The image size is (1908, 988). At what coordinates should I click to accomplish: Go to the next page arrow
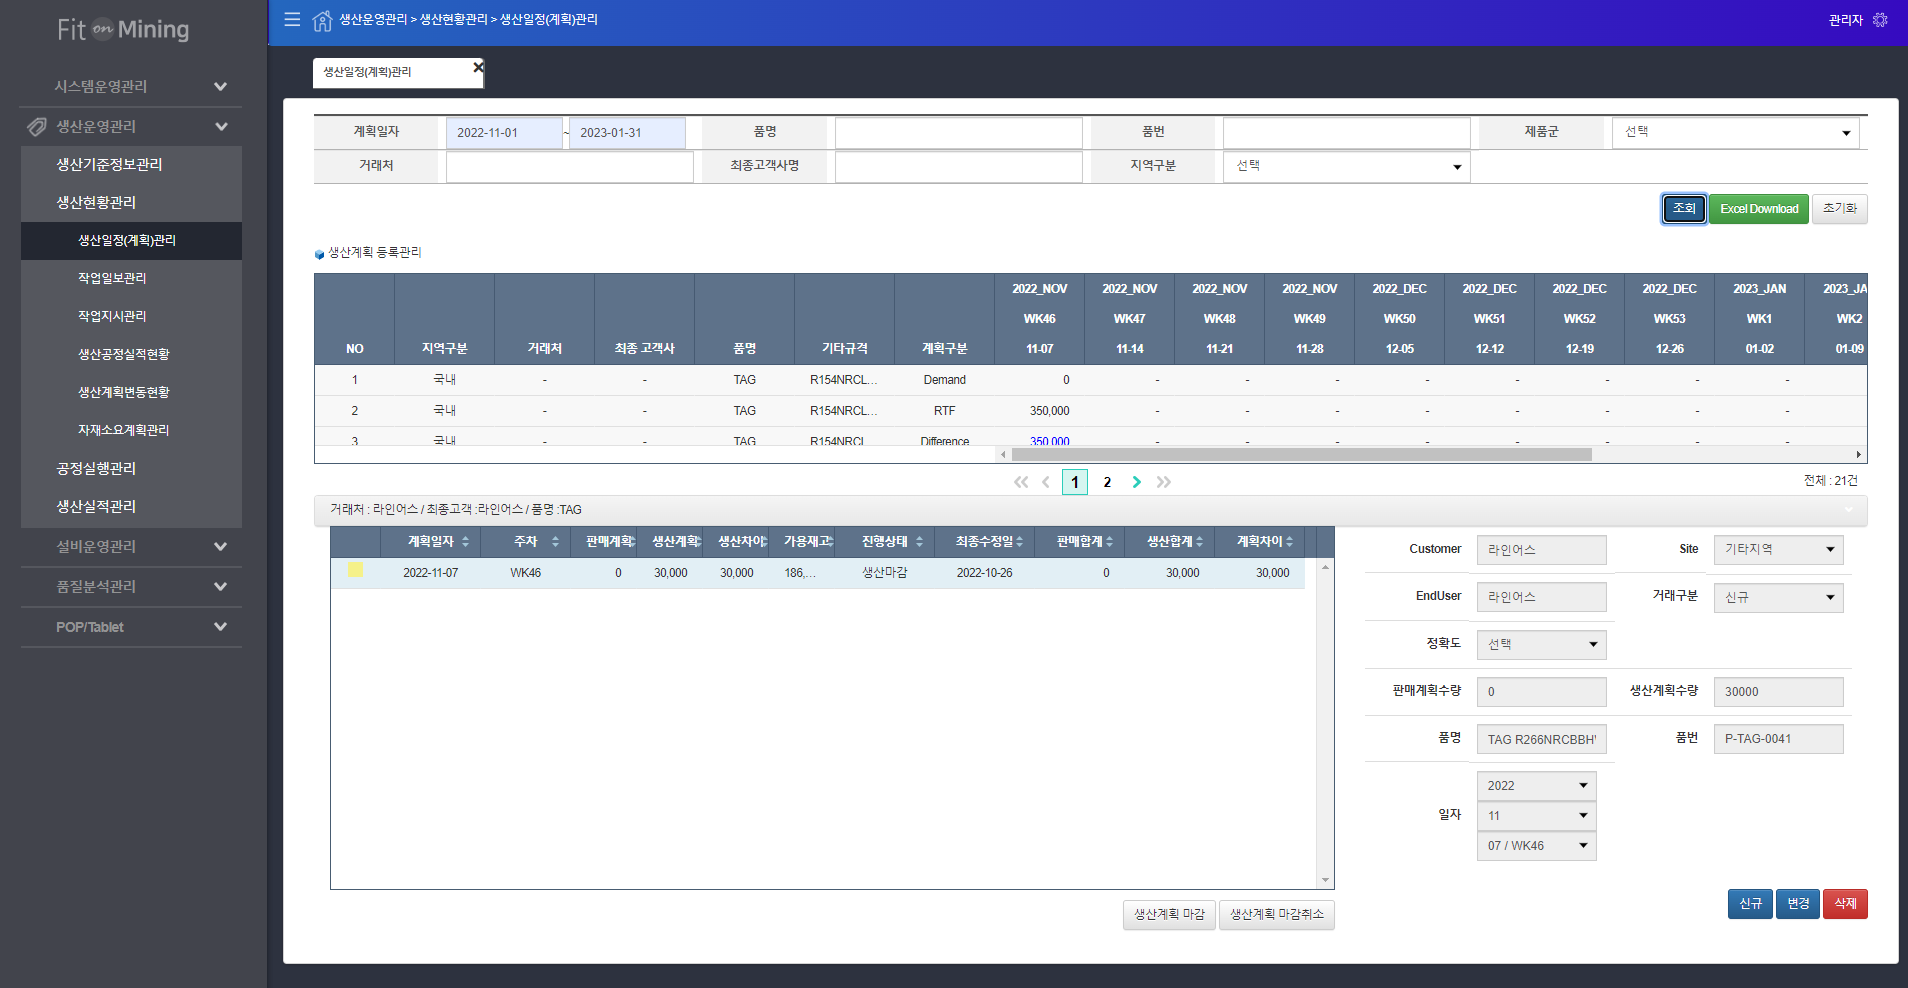(x=1137, y=482)
